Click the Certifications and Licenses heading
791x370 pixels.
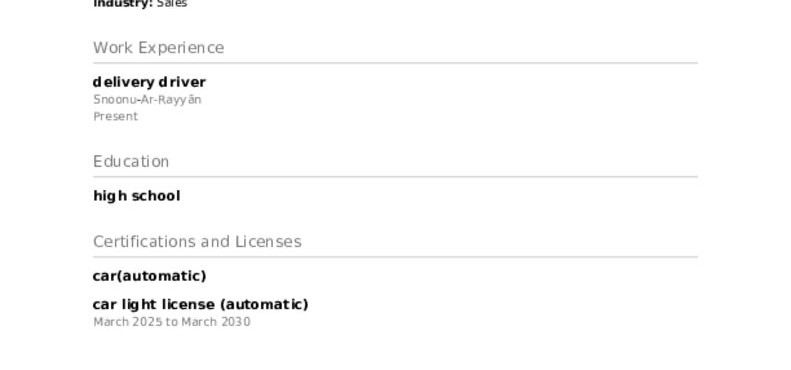click(x=197, y=242)
